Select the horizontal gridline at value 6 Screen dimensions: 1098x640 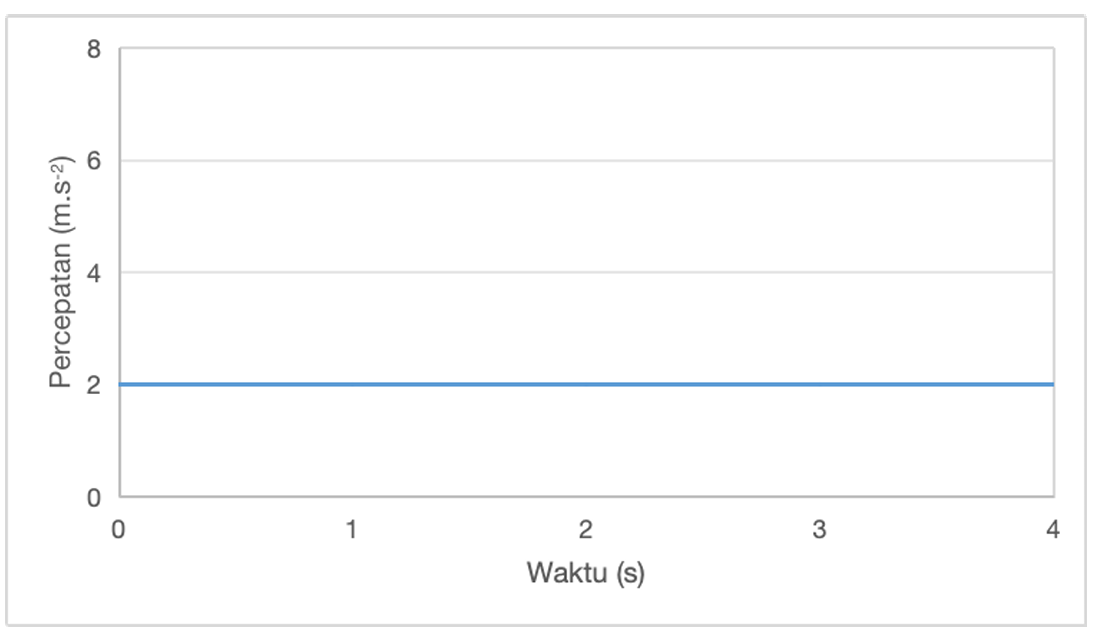point(586,160)
